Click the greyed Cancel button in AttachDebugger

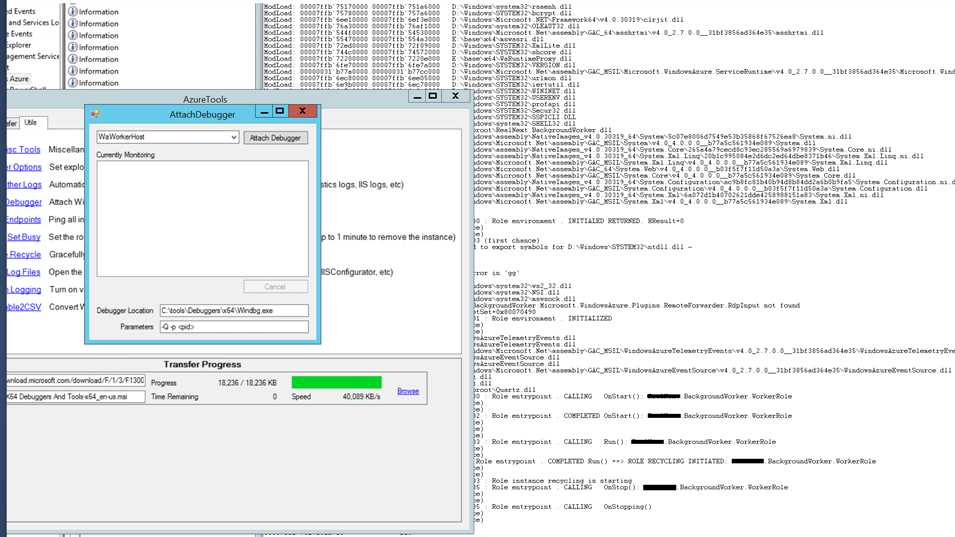point(275,287)
